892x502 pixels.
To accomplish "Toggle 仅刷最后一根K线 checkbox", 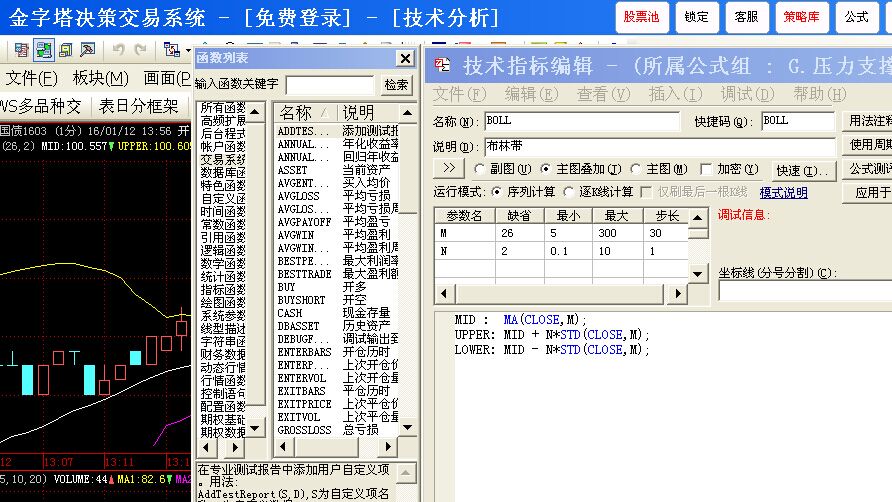I will coord(646,192).
